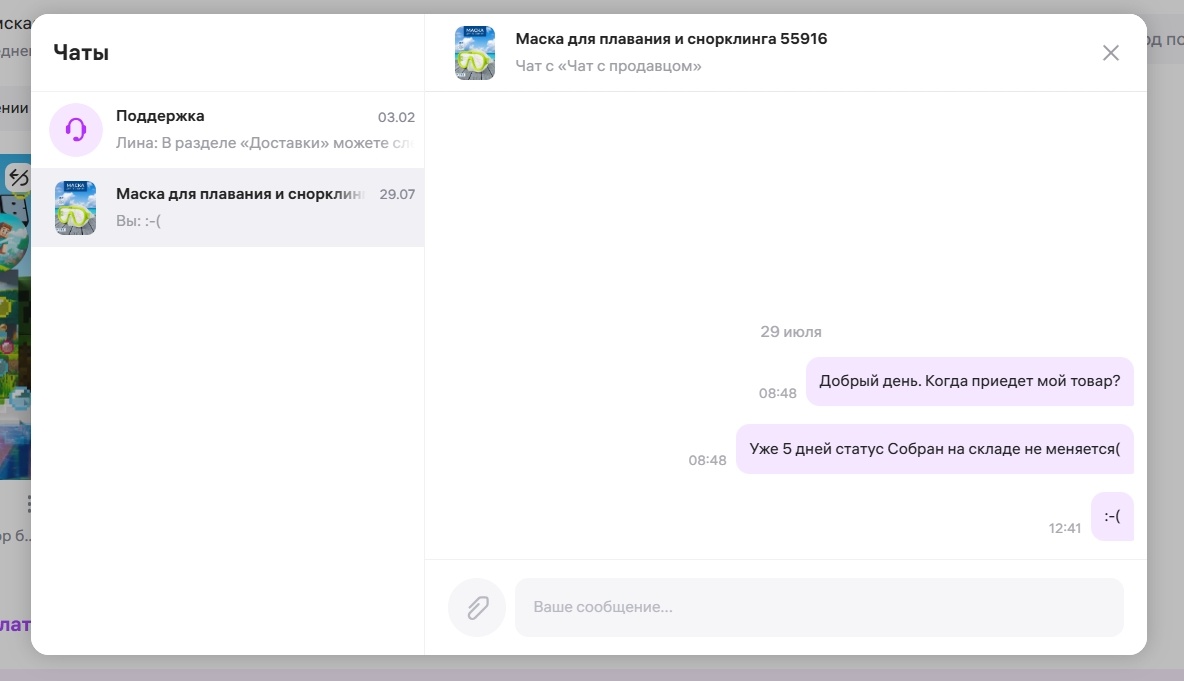Select the message asking Когда приедет мой товар
The height and width of the screenshot is (681, 1184).
point(969,381)
